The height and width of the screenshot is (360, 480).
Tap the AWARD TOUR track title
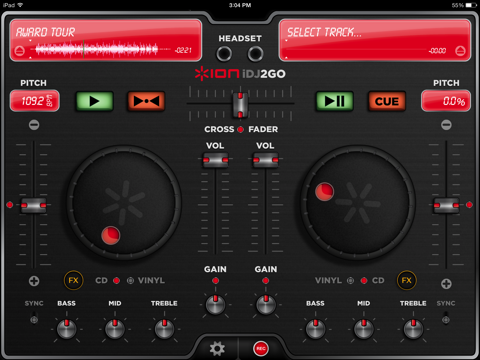[x=45, y=32]
